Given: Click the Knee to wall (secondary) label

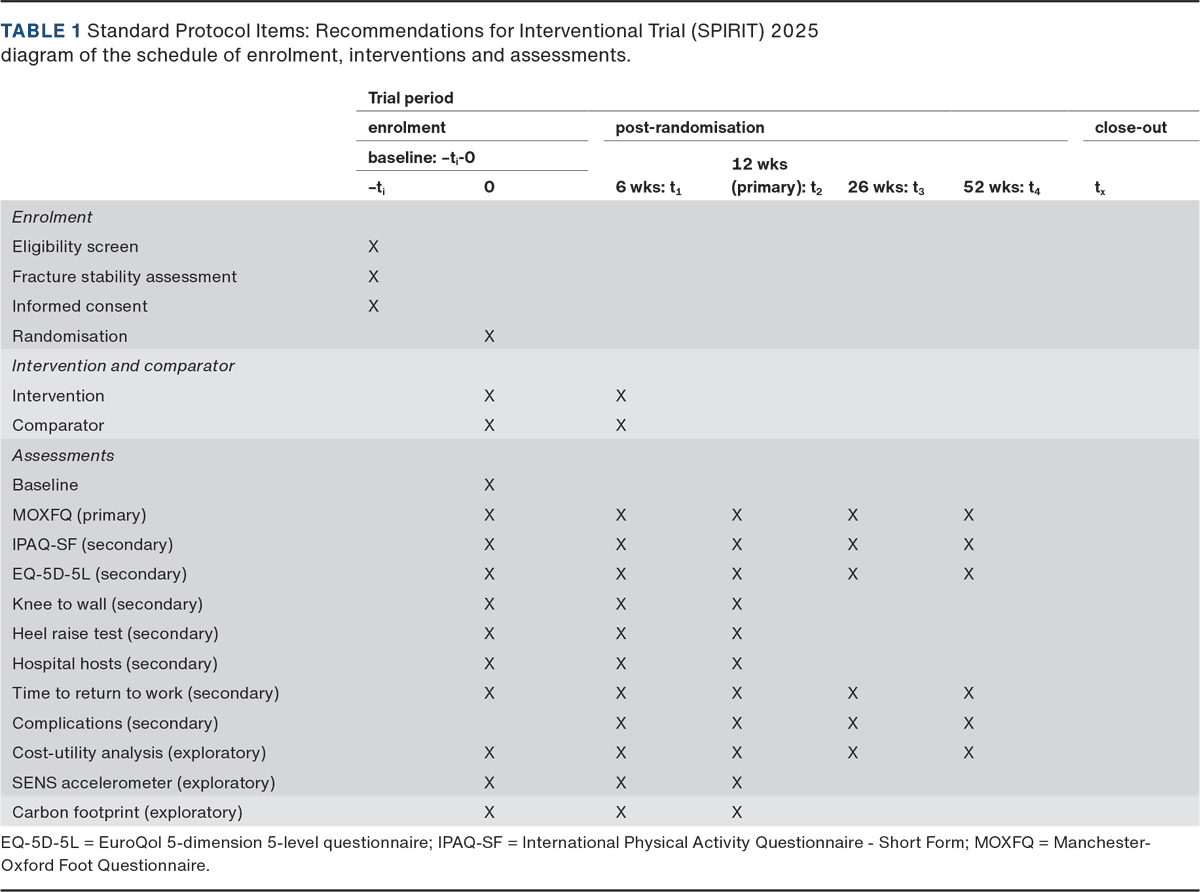Looking at the screenshot, I should click(x=107, y=604).
